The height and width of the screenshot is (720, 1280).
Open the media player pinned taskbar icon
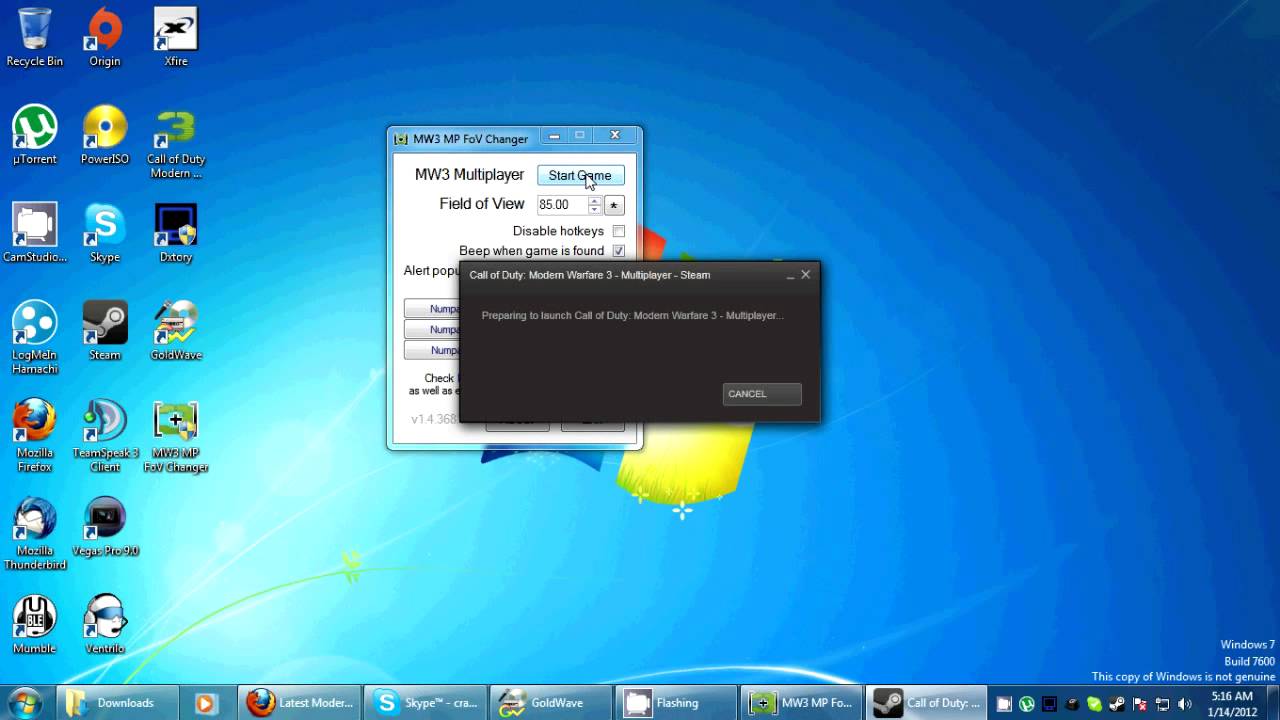[x=205, y=703]
